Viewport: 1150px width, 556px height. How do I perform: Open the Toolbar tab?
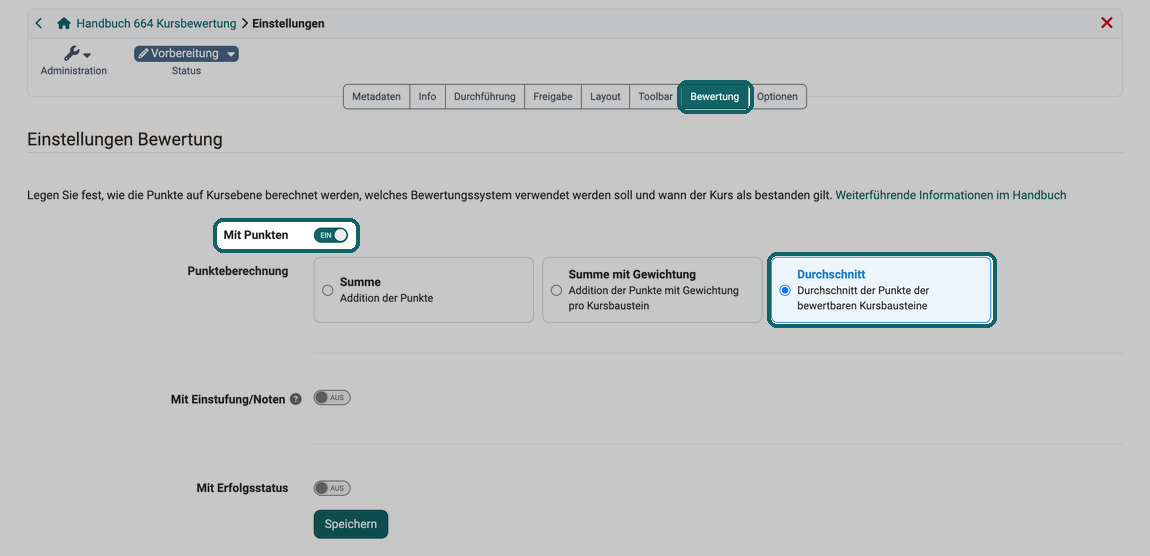tap(655, 97)
